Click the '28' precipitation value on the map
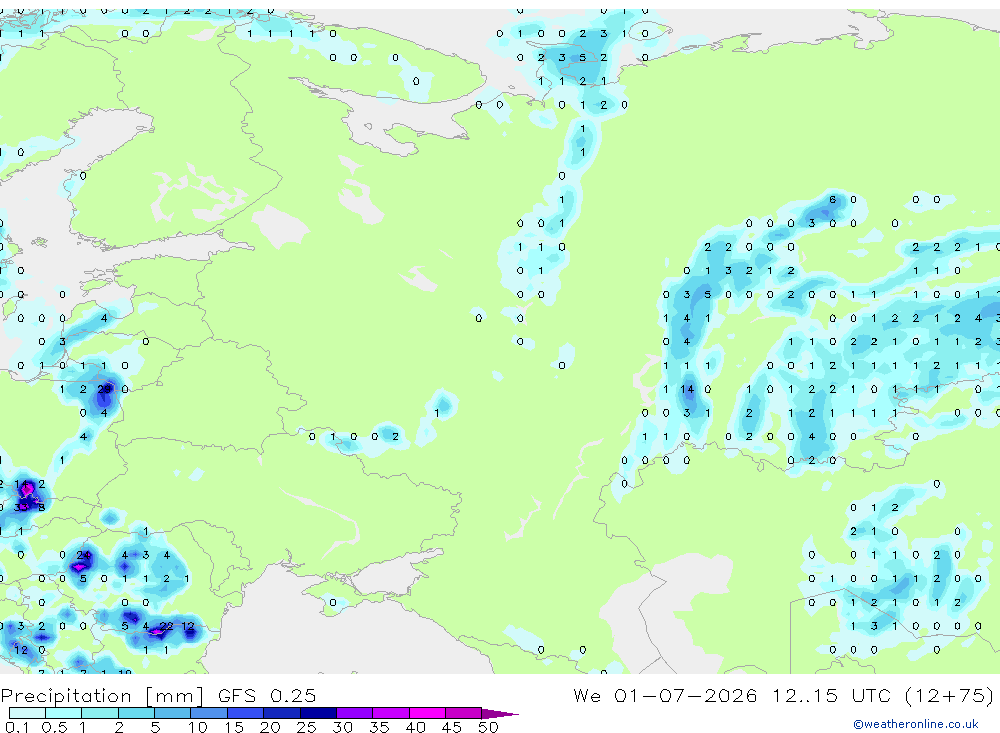 (x=104, y=389)
